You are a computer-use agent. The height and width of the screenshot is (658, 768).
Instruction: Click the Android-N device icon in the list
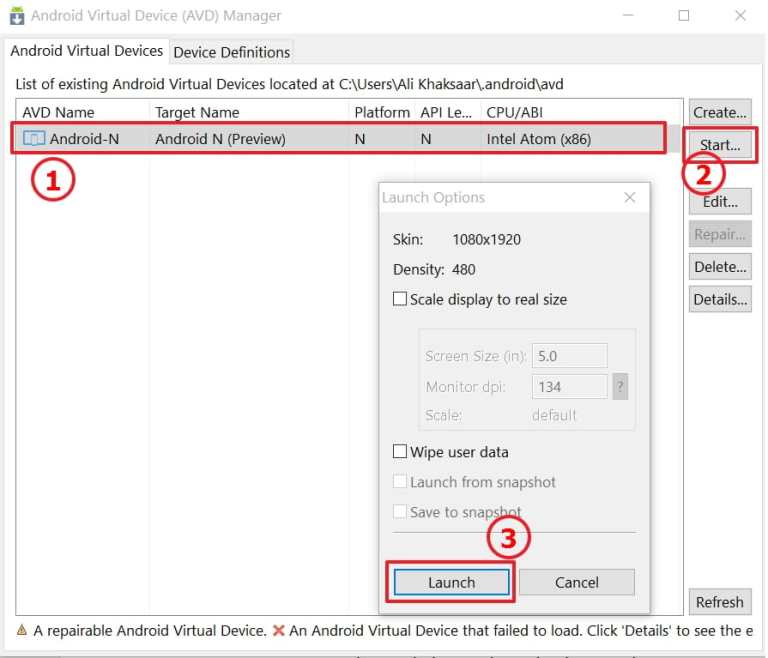coord(34,139)
